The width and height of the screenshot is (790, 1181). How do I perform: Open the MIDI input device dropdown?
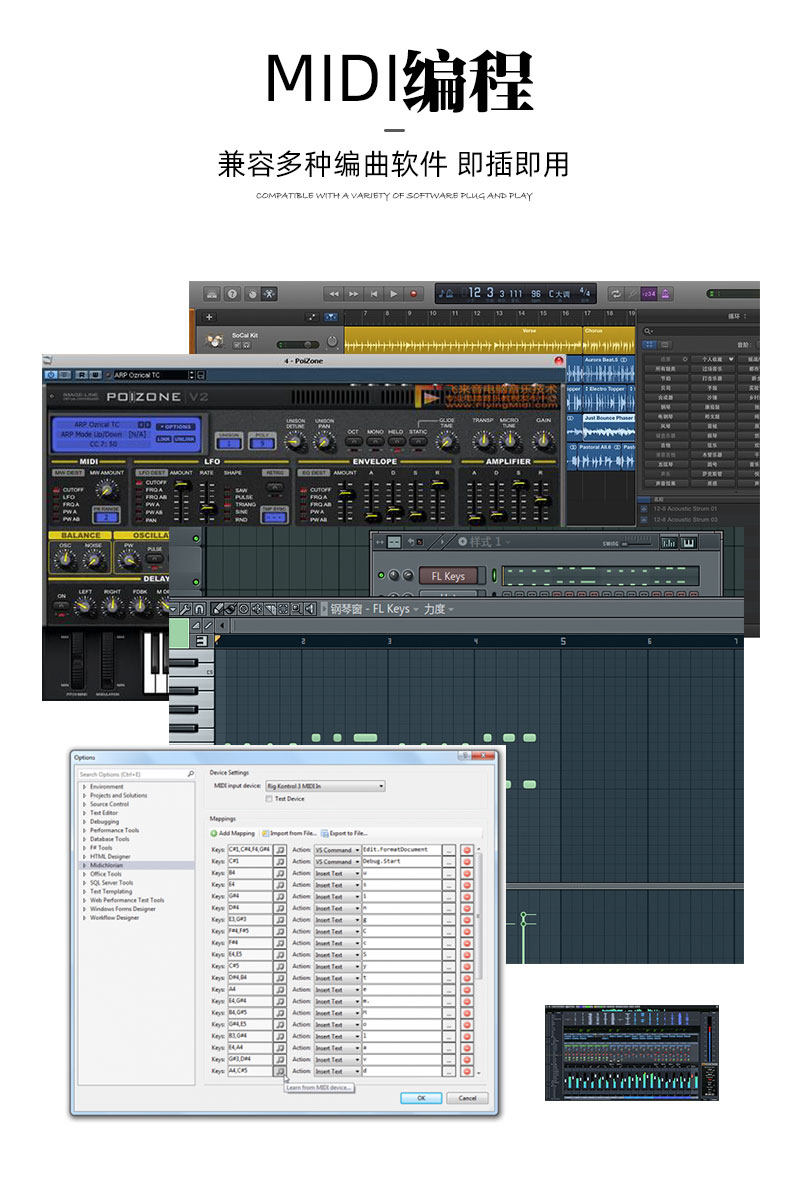point(325,786)
